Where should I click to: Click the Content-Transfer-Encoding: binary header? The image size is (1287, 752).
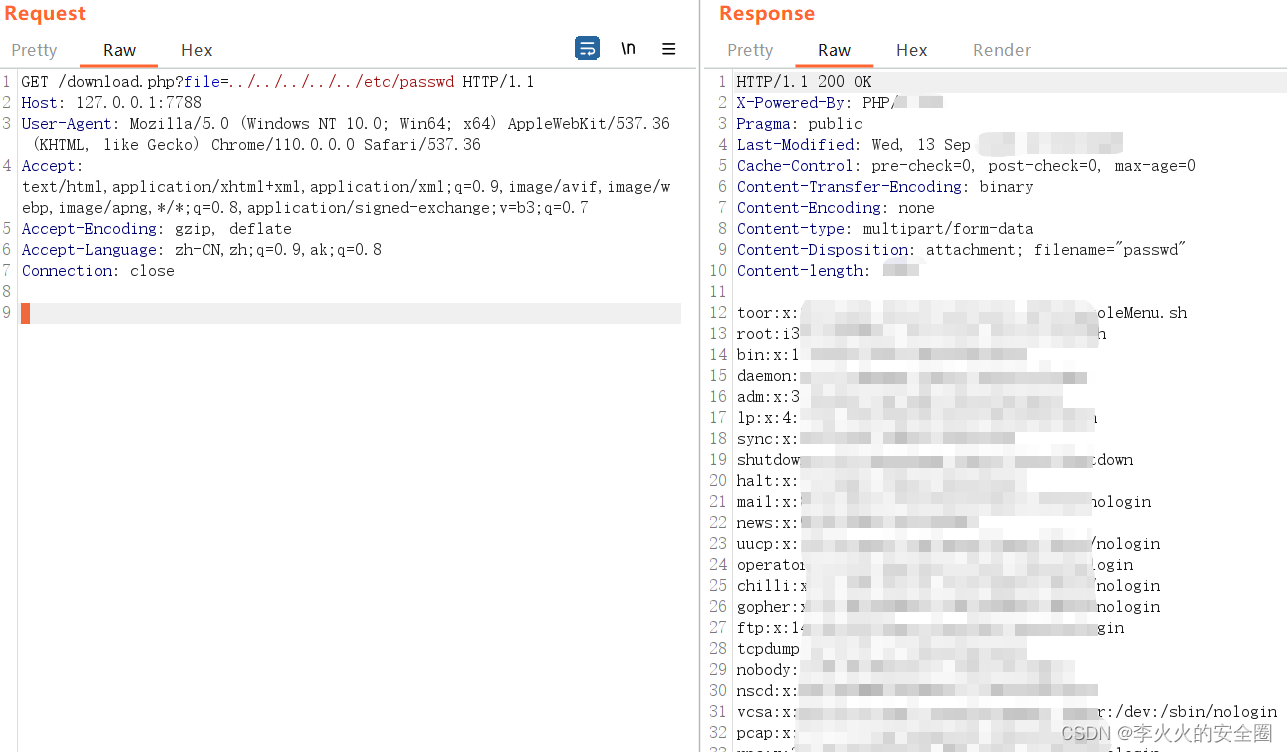[885, 187]
